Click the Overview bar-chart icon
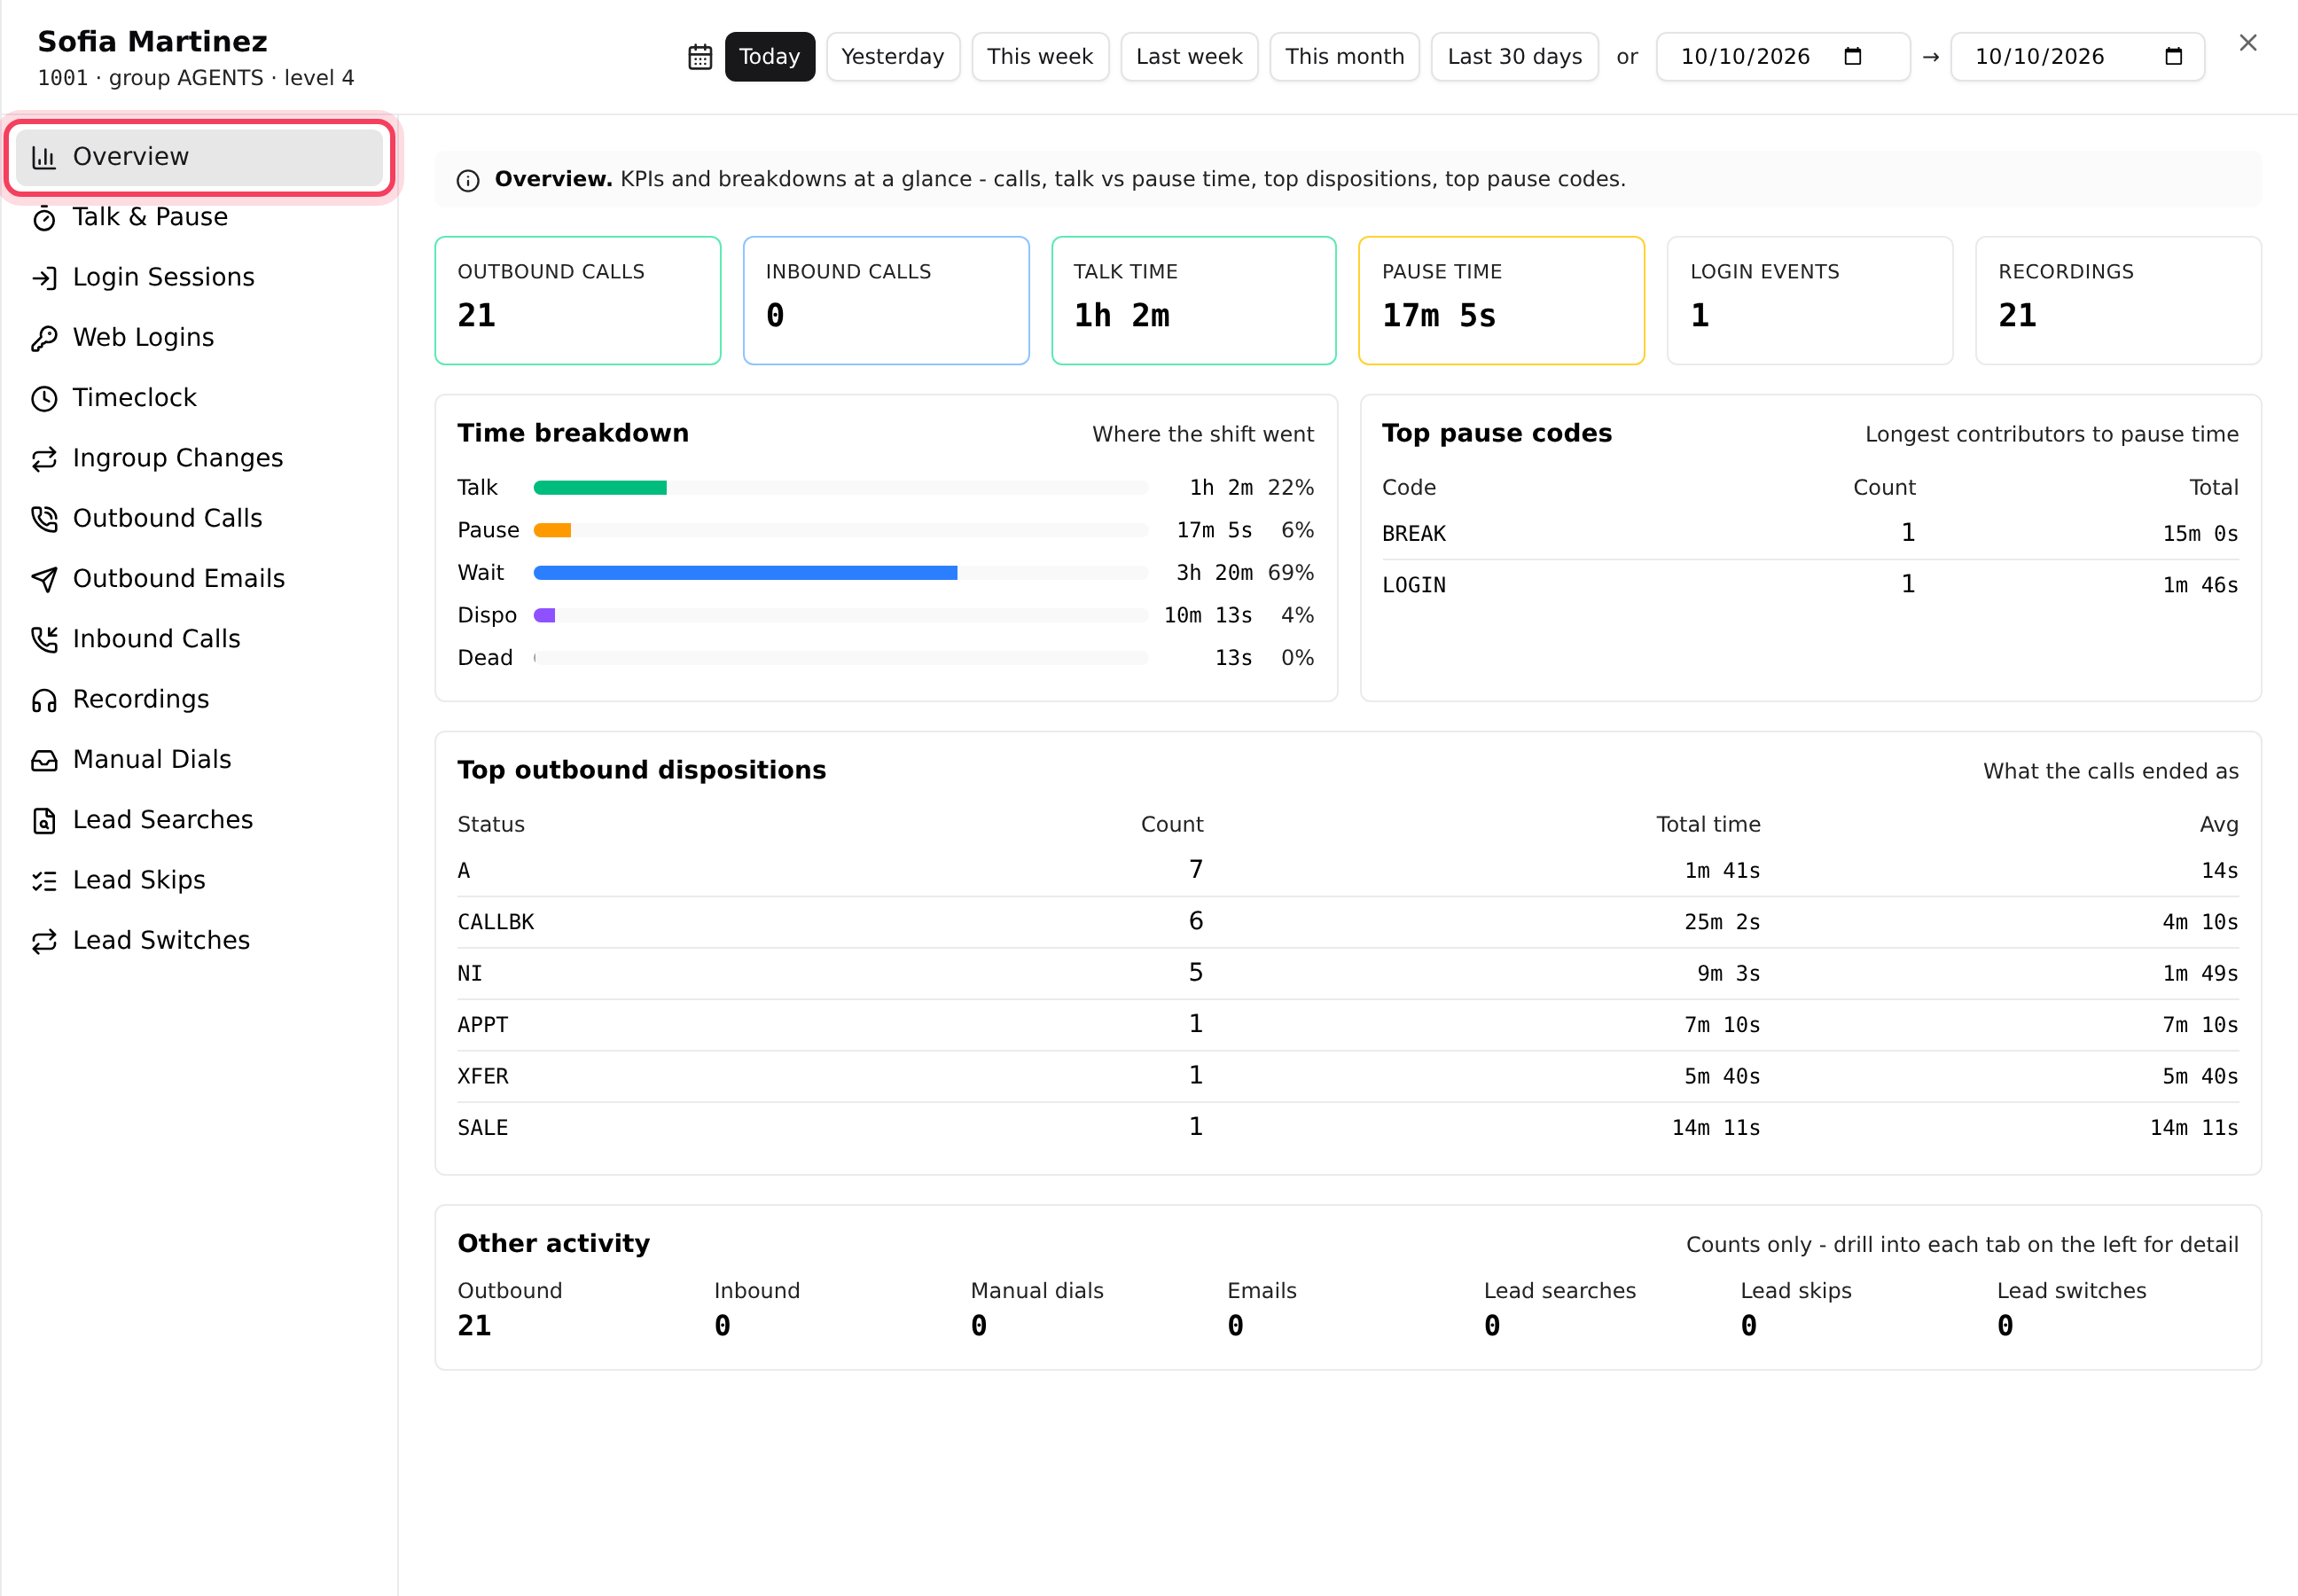The width and height of the screenshot is (2298, 1596). tap(44, 157)
